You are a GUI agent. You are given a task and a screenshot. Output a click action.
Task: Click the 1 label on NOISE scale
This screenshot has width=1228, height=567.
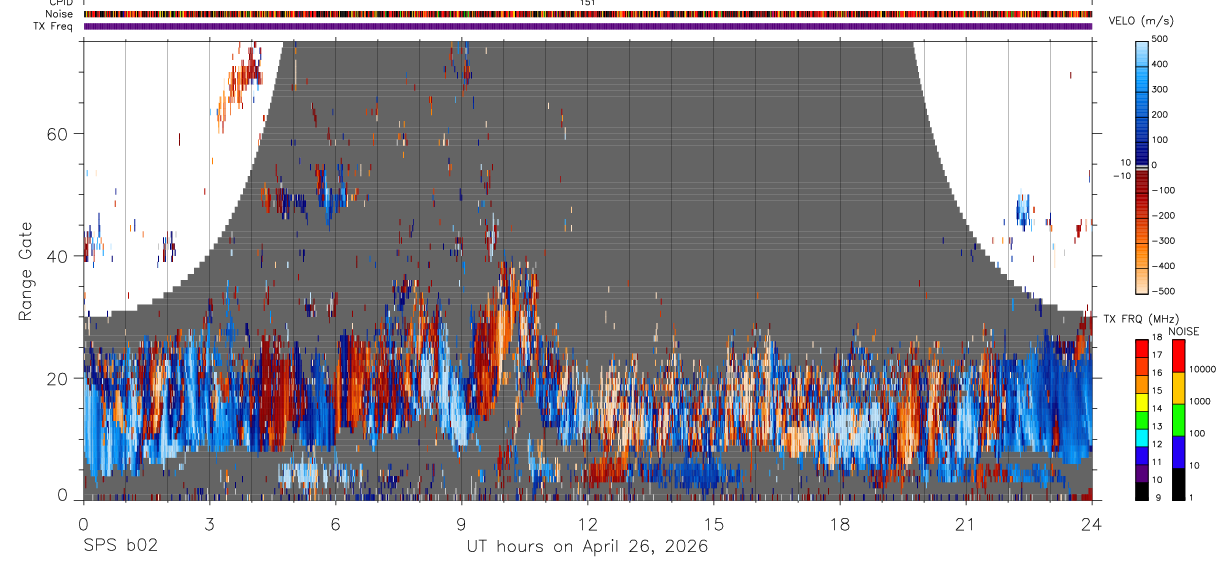[1191, 497]
